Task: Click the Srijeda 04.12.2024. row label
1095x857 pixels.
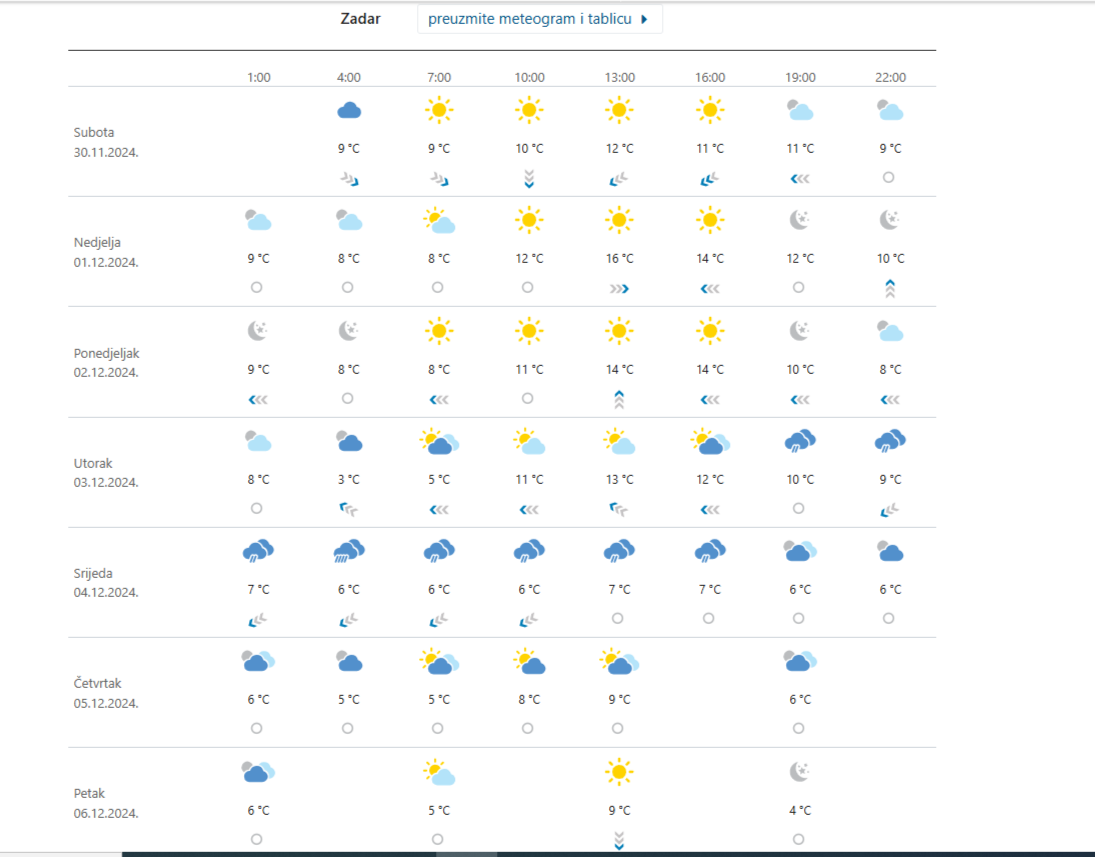Action: pyautogui.click(x=106, y=582)
